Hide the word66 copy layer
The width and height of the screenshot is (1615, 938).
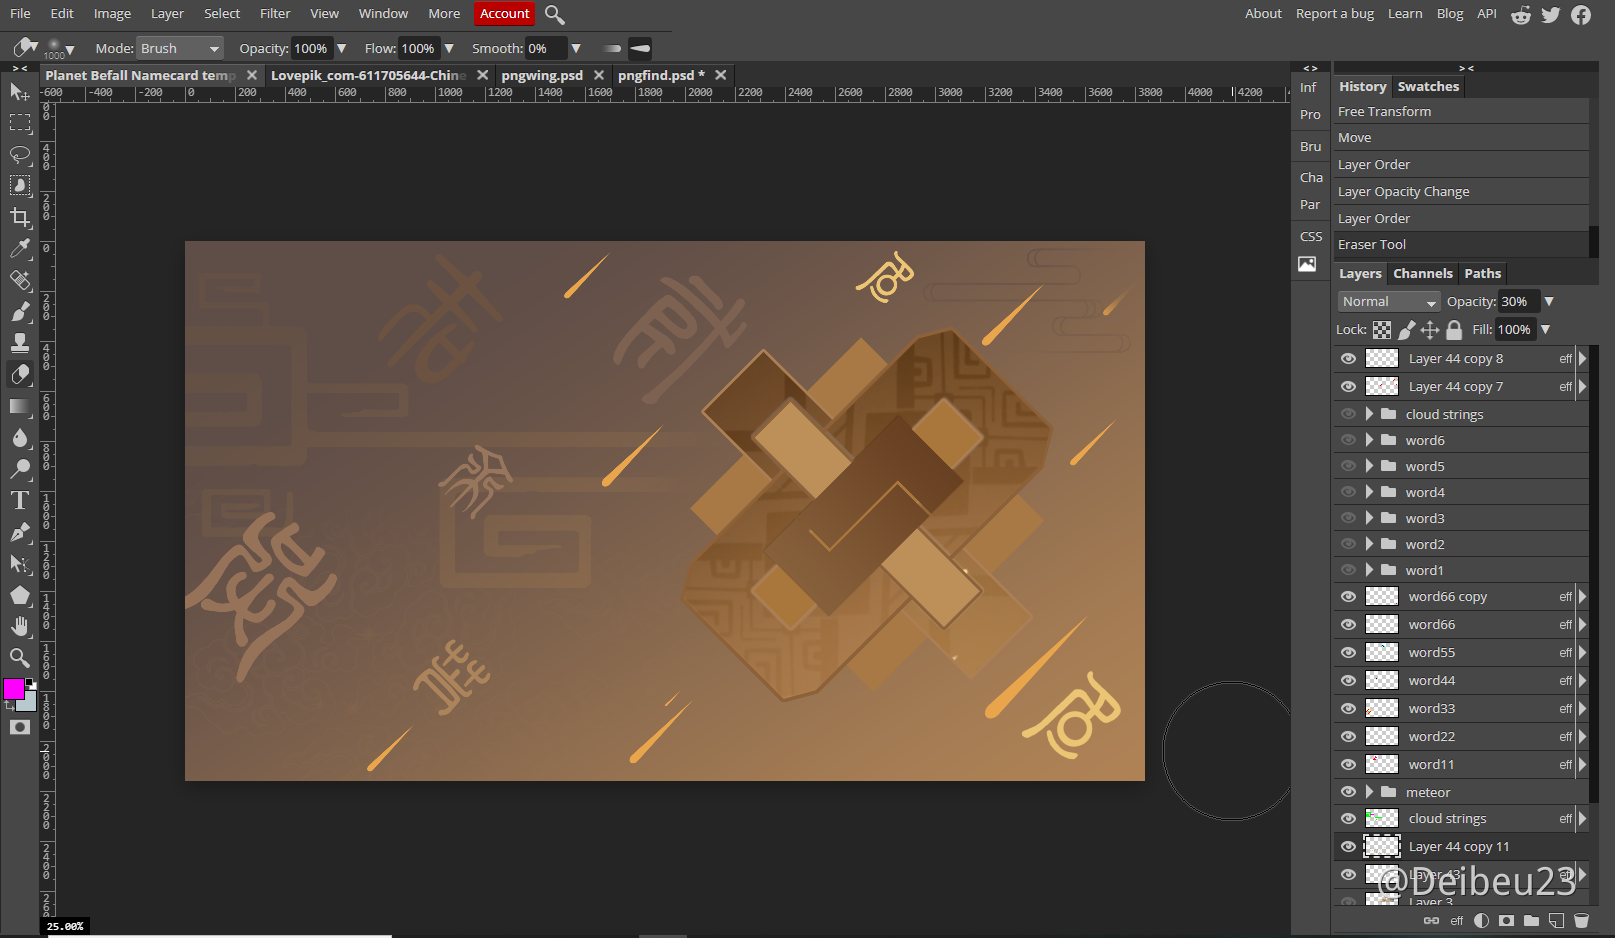[x=1348, y=597]
